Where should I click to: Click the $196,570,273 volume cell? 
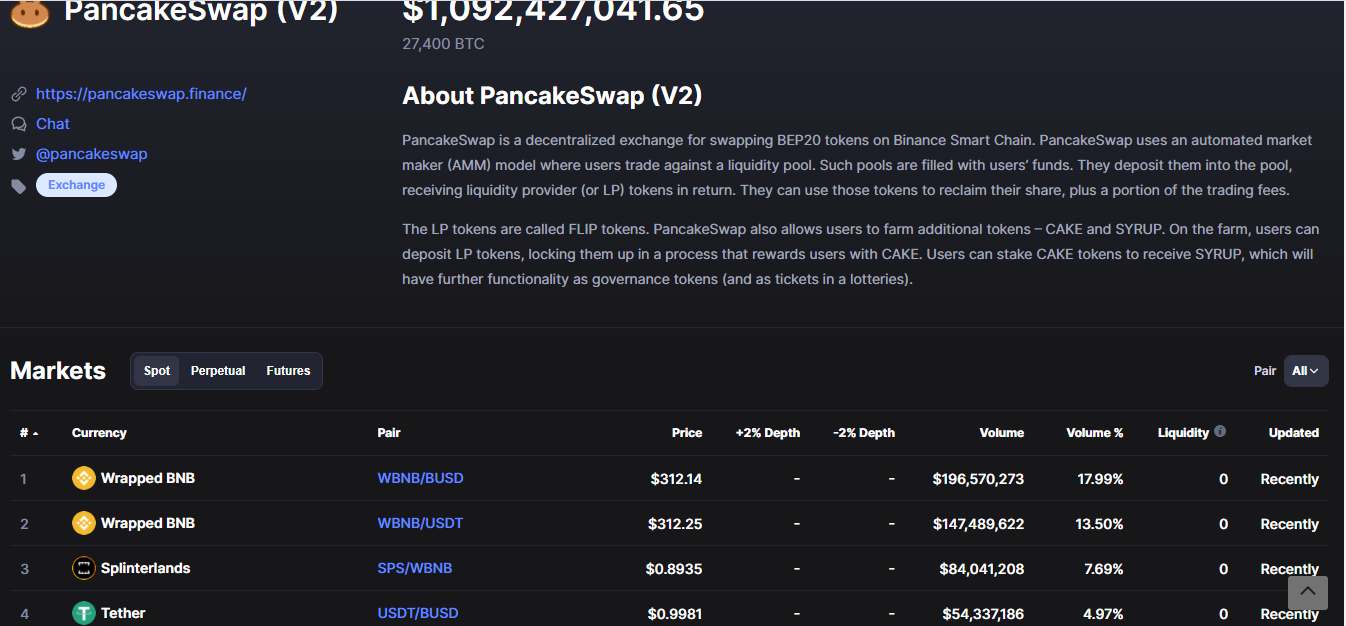click(978, 479)
